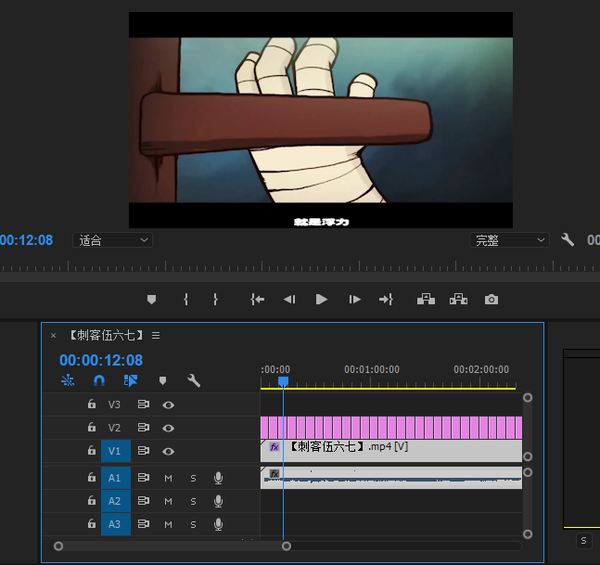
Task: Toggle A1 track targeting
Action: pos(116,478)
